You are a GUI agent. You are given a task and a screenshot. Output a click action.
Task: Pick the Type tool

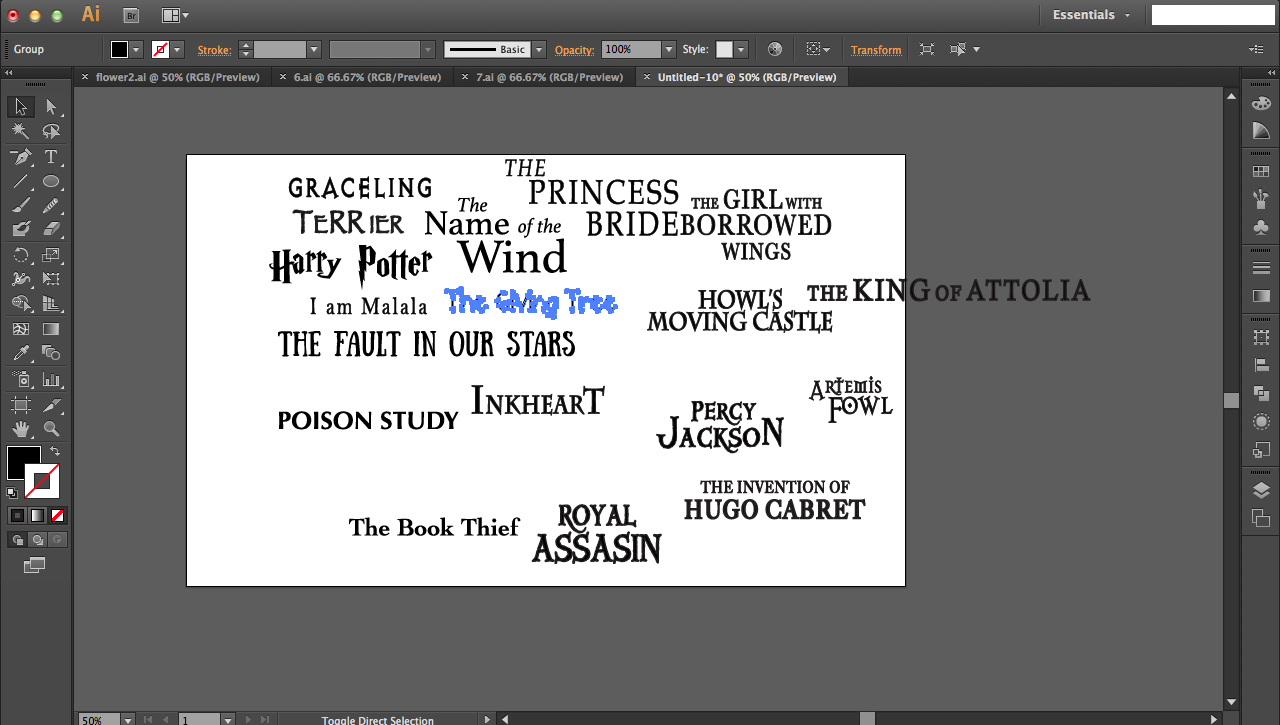(x=51, y=157)
